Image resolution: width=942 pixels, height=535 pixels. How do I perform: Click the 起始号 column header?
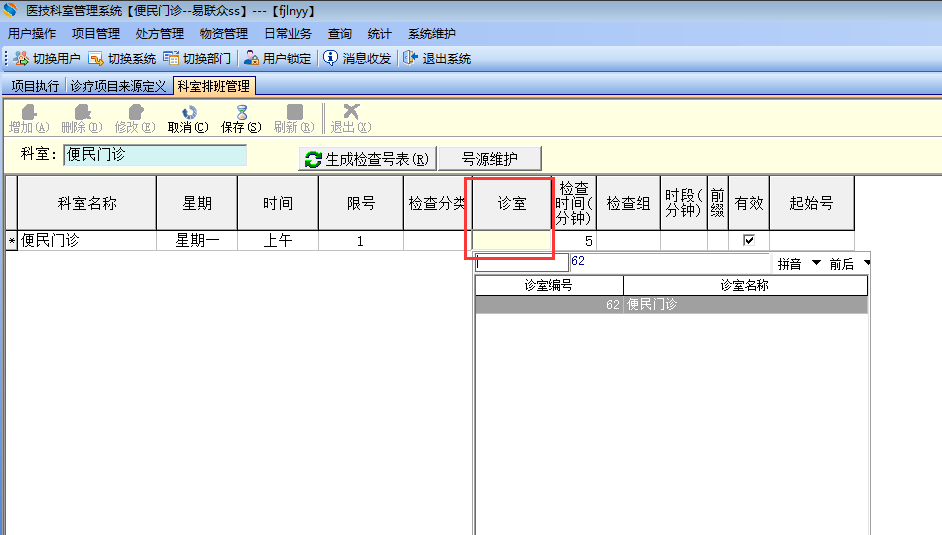coord(812,203)
